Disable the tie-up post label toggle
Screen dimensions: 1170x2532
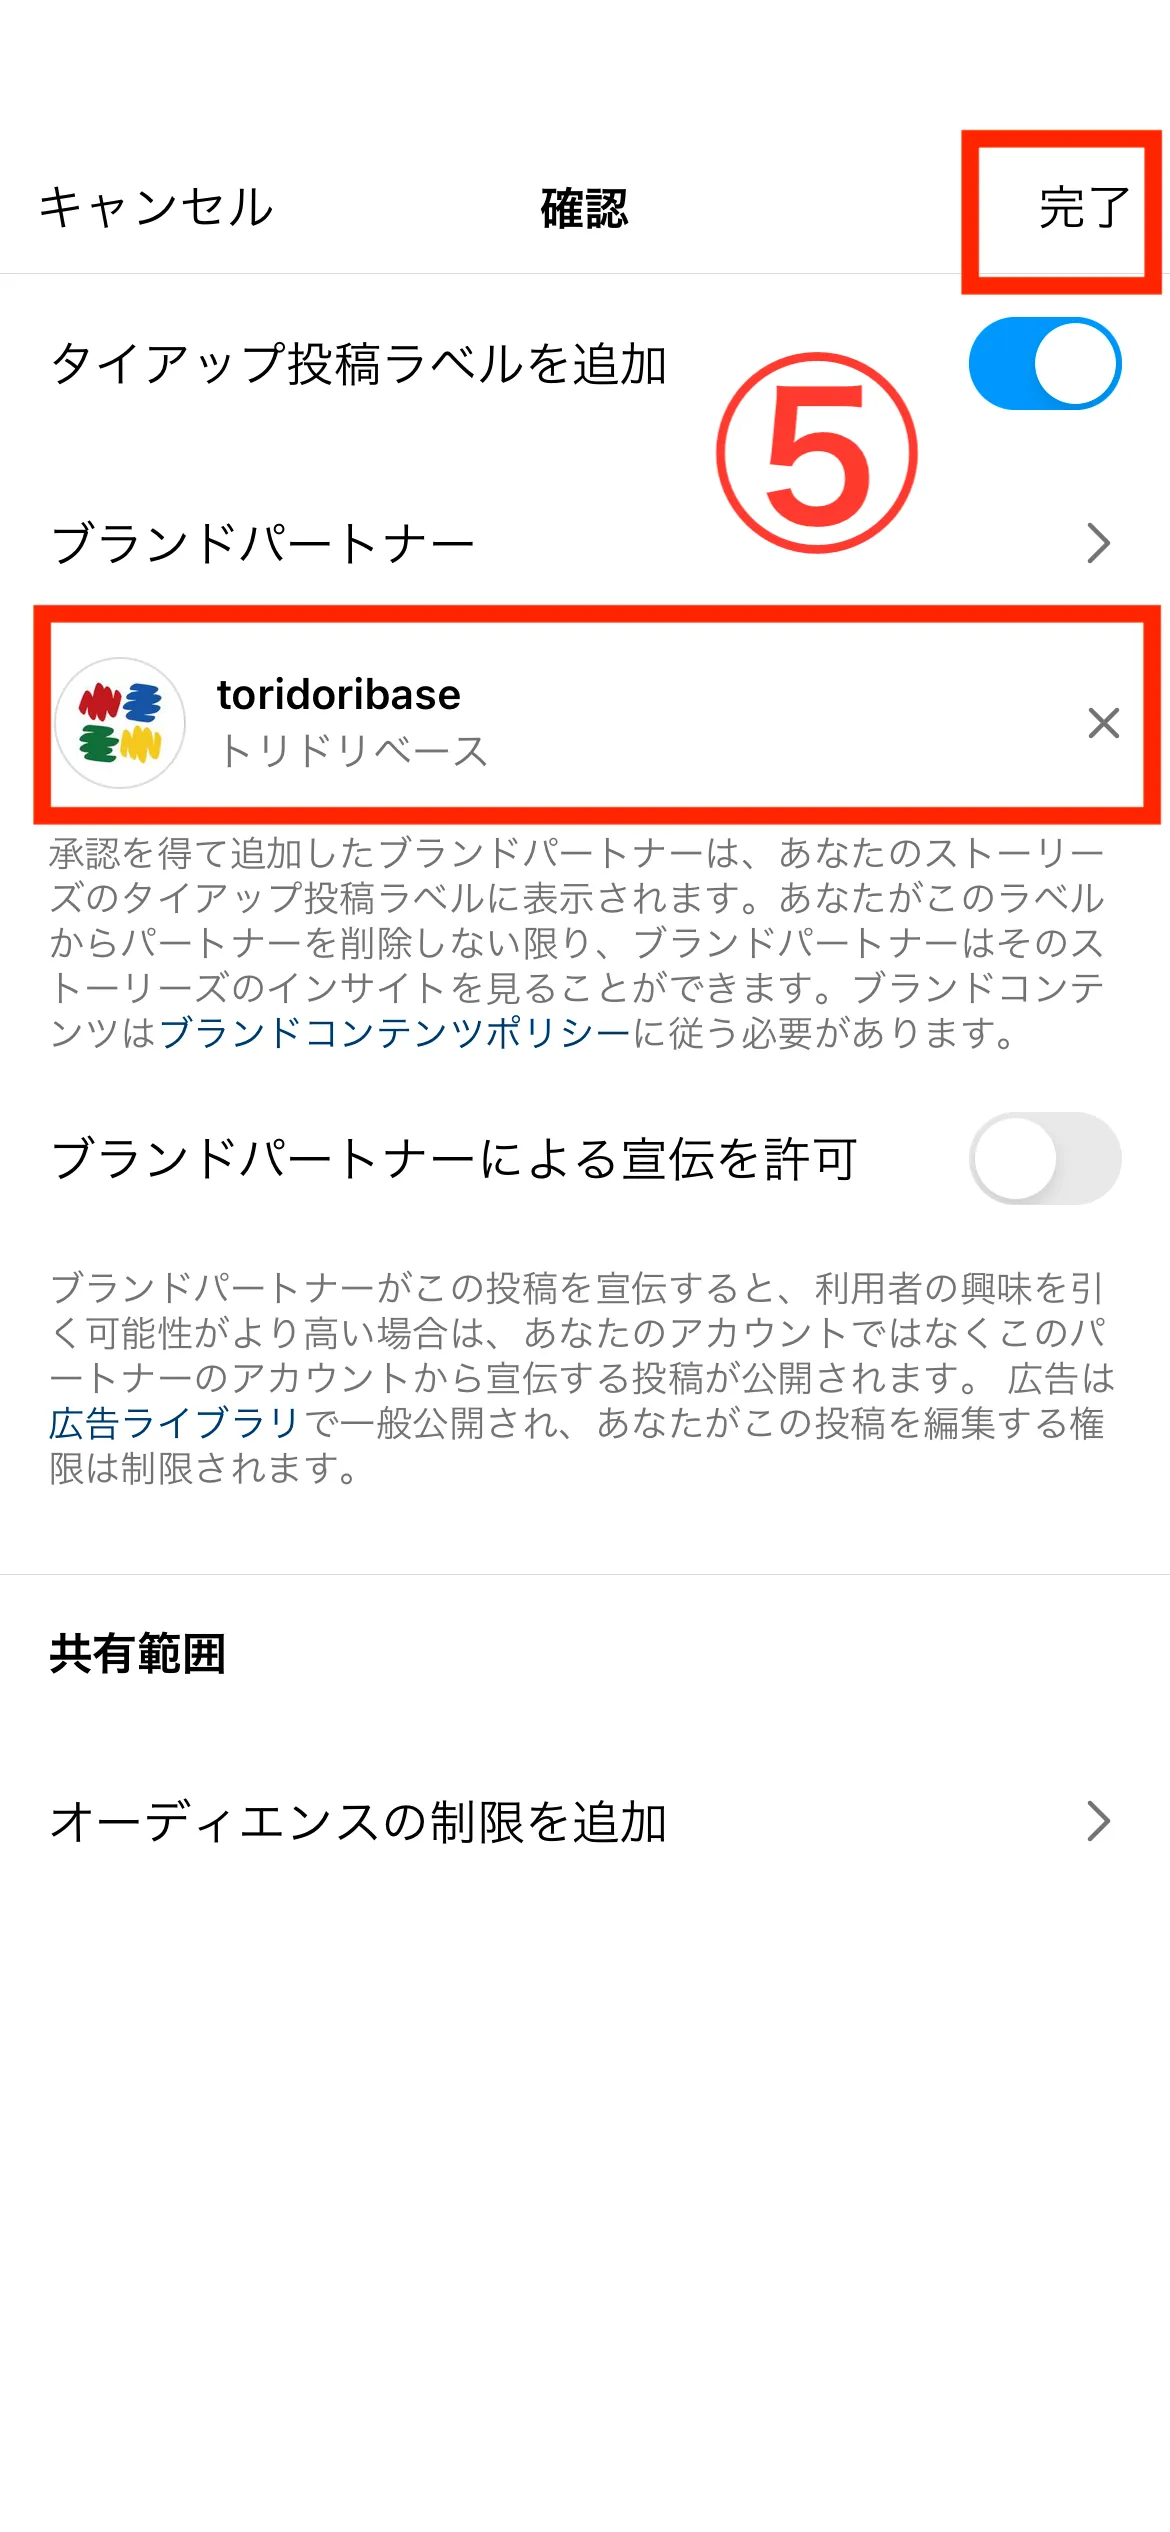[1045, 364]
